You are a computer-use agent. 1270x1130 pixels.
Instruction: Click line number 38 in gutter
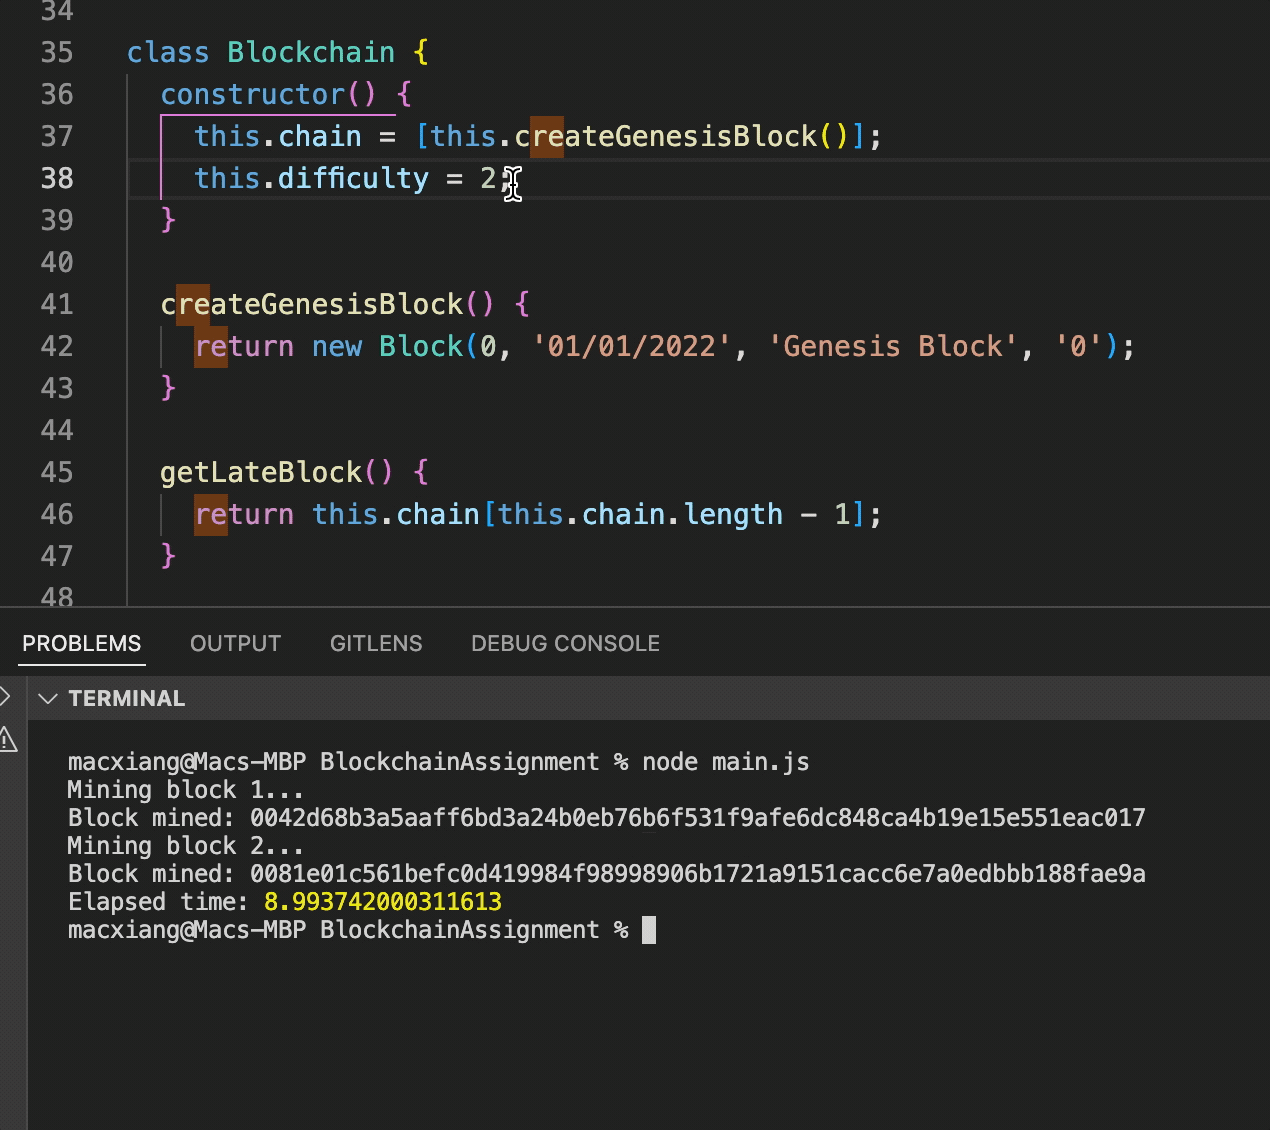click(57, 178)
